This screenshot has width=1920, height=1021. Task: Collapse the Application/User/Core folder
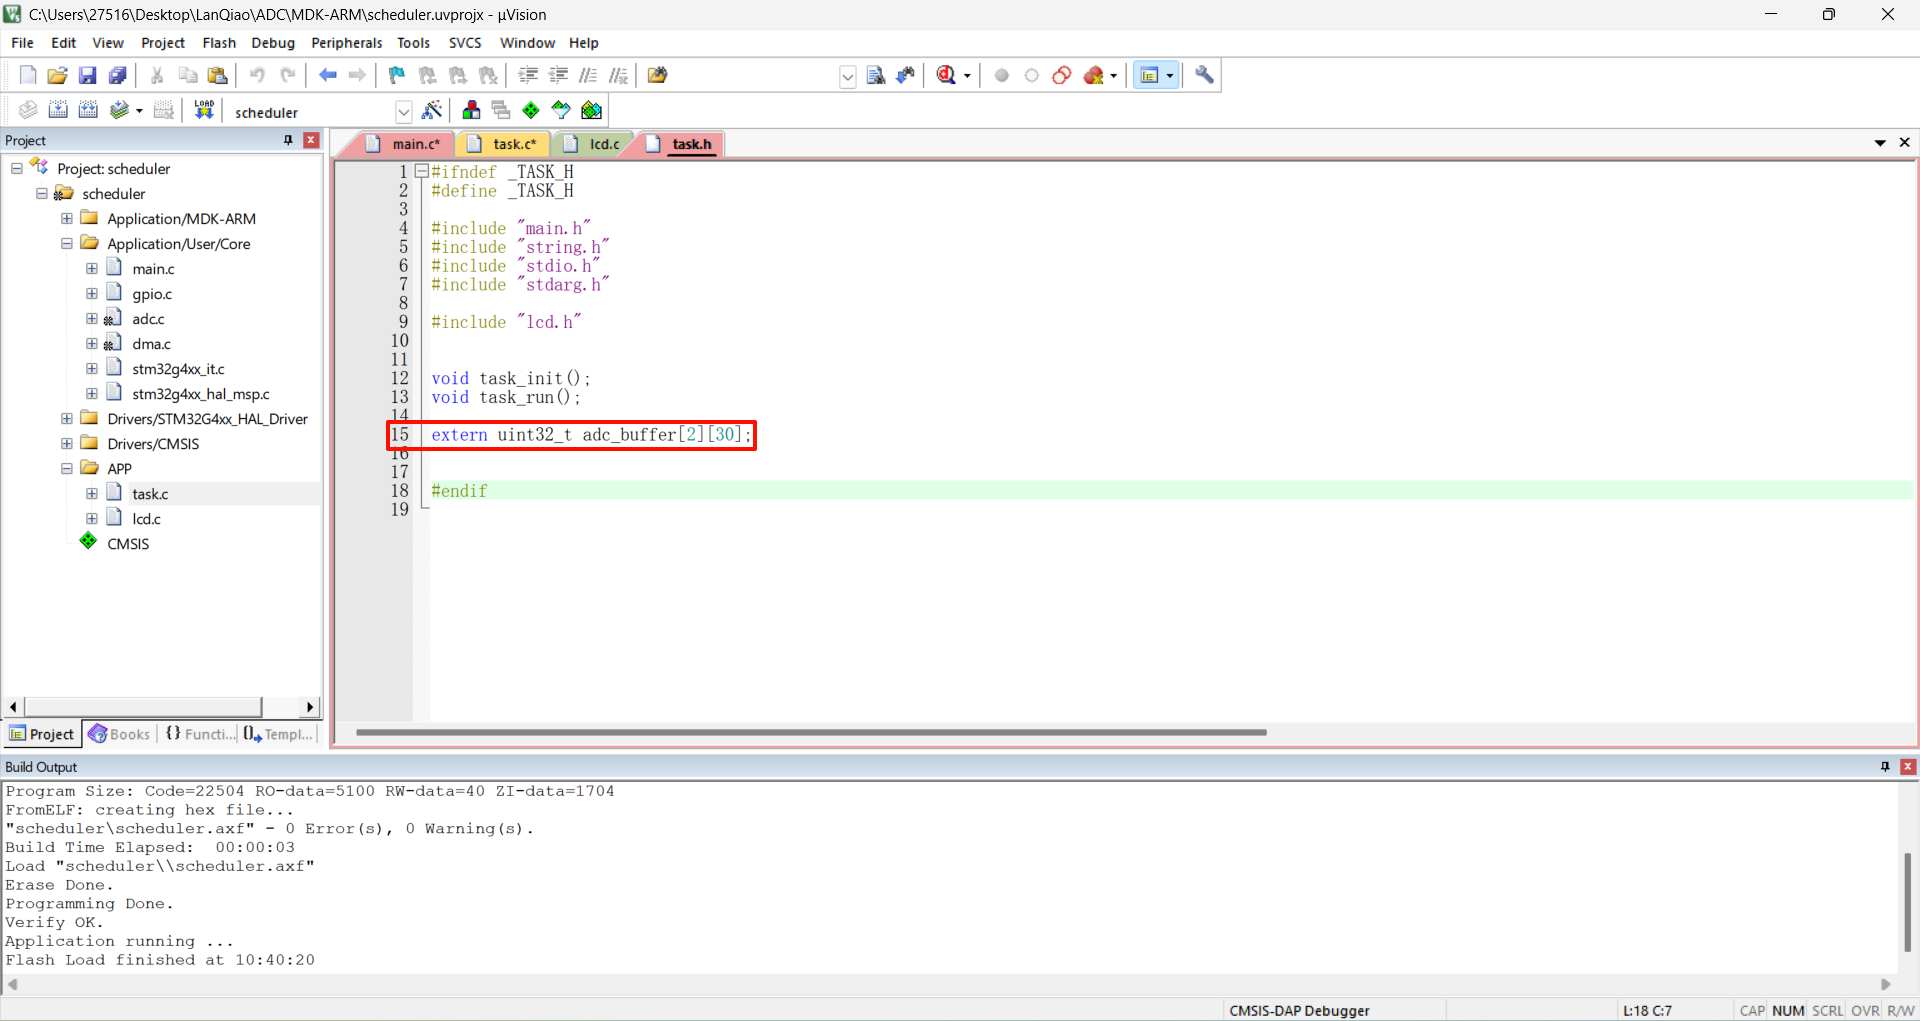[x=67, y=243]
